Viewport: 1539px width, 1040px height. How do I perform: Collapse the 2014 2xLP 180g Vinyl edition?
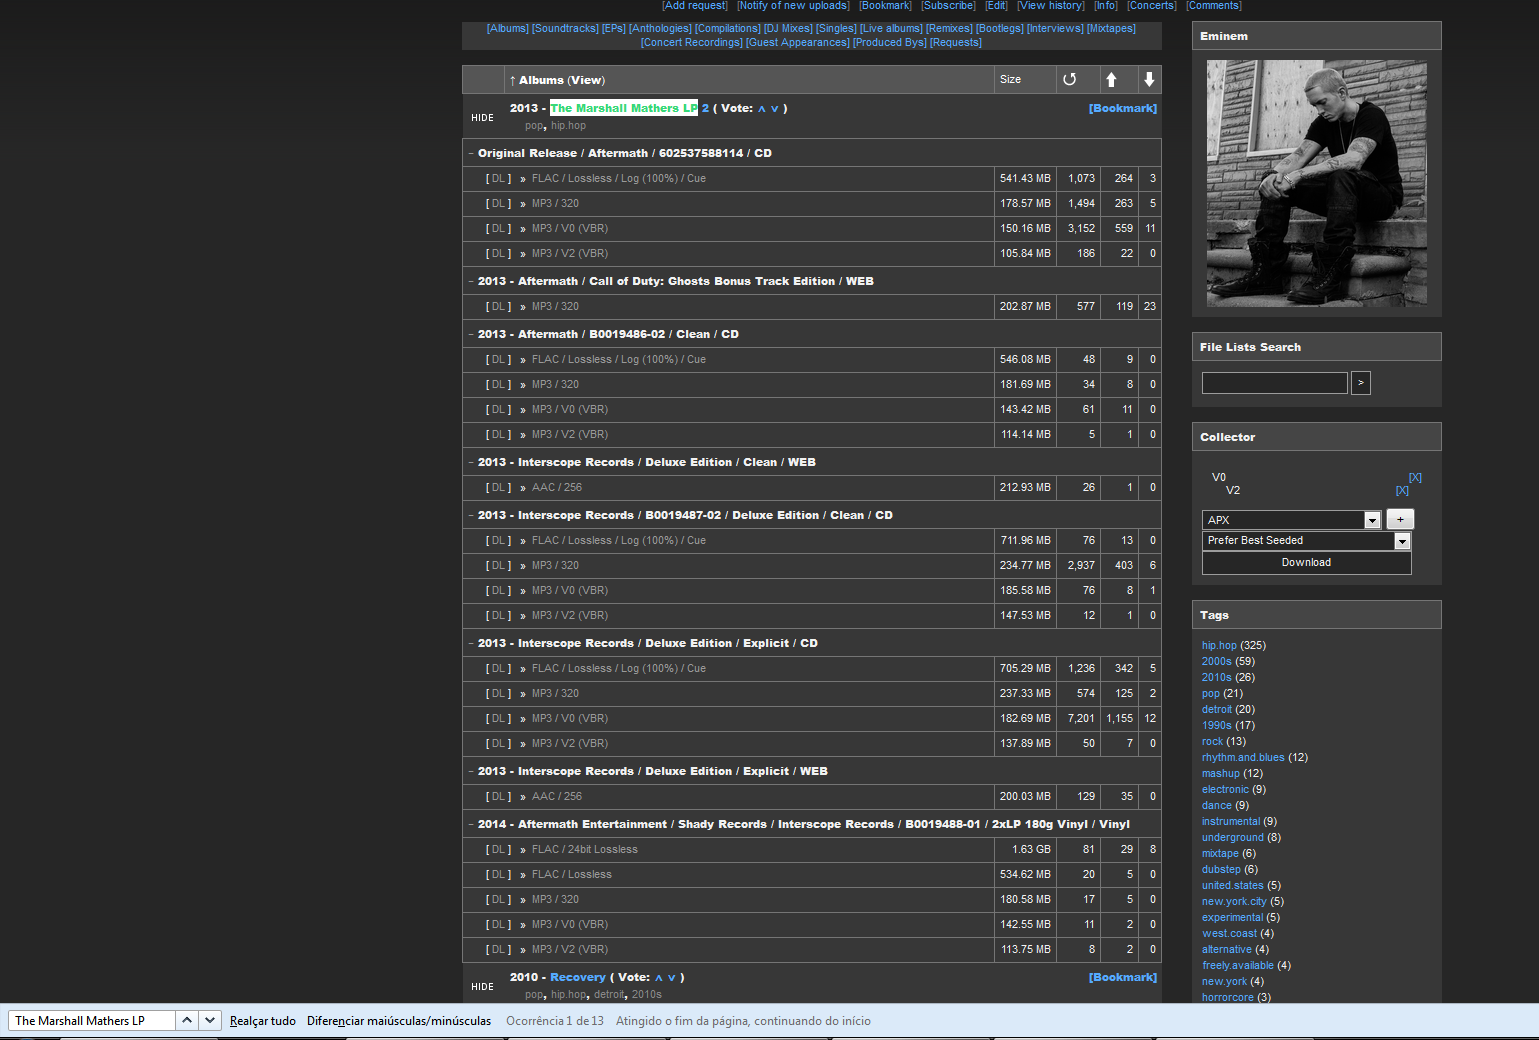point(471,824)
